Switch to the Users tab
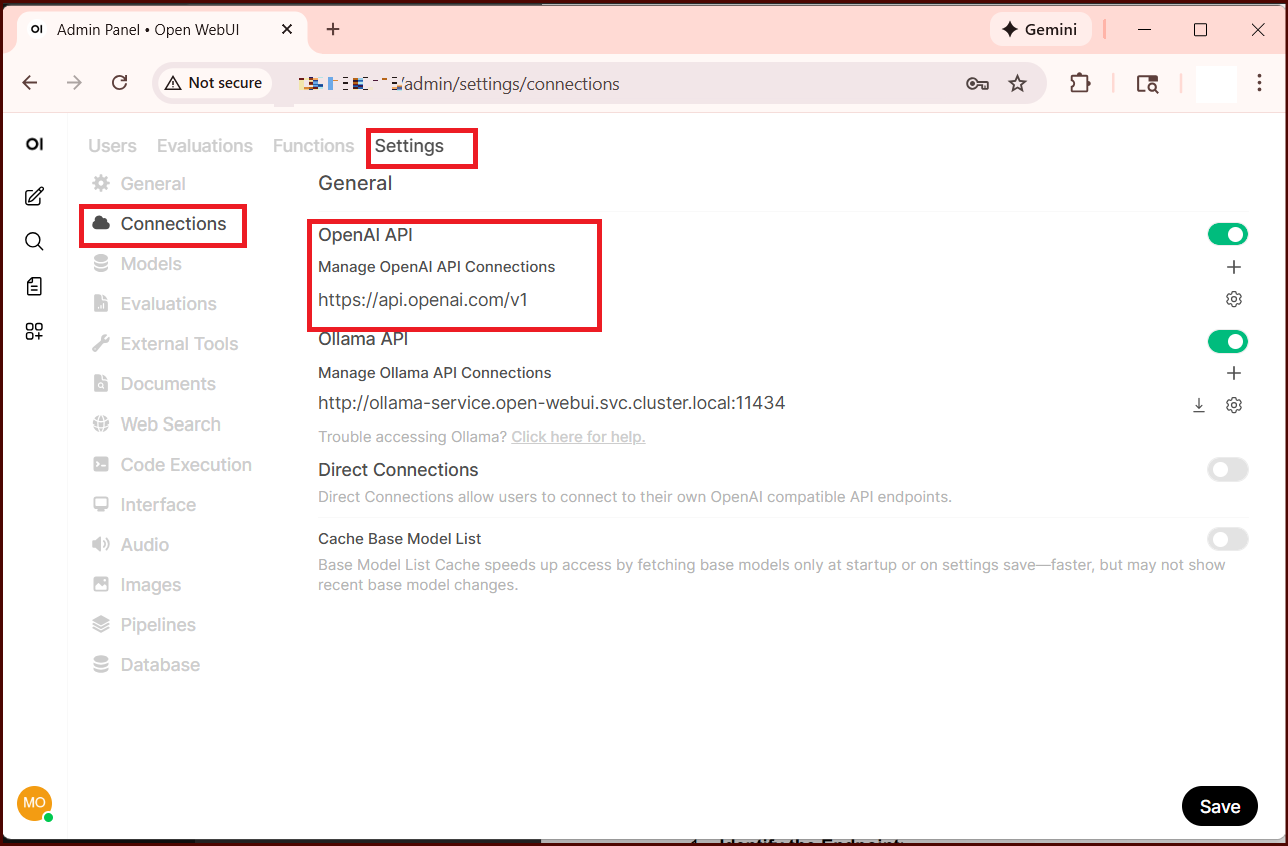The width and height of the screenshot is (1288, 846). 112,146
